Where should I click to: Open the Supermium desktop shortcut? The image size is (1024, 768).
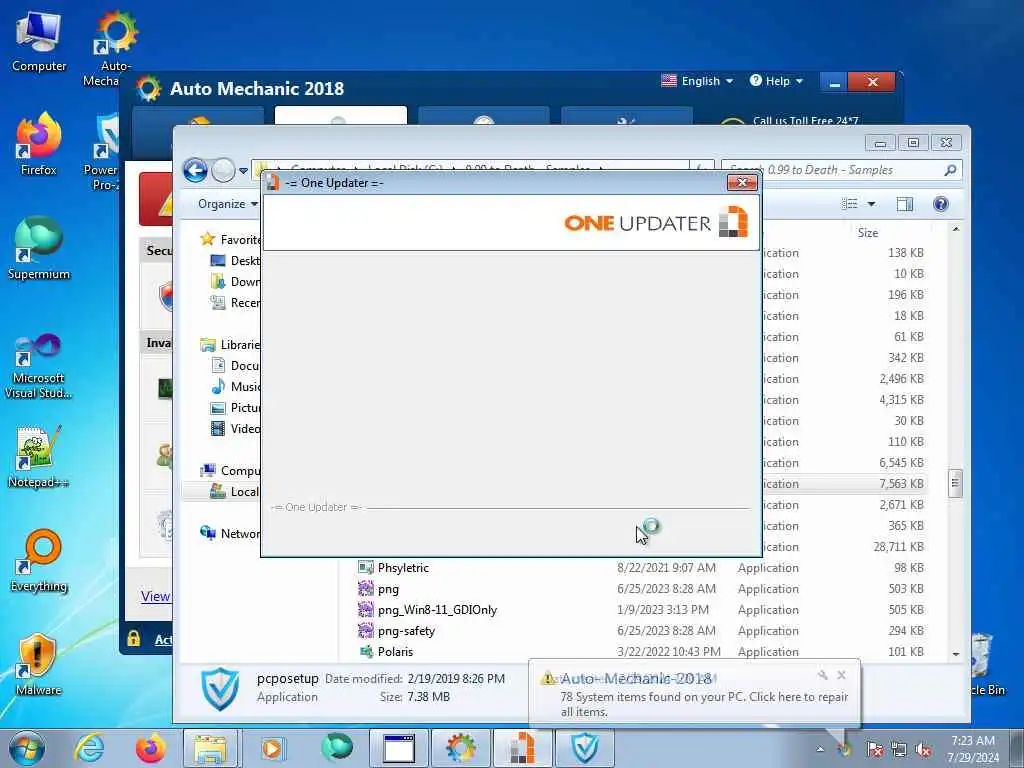[x=39, y=248]
